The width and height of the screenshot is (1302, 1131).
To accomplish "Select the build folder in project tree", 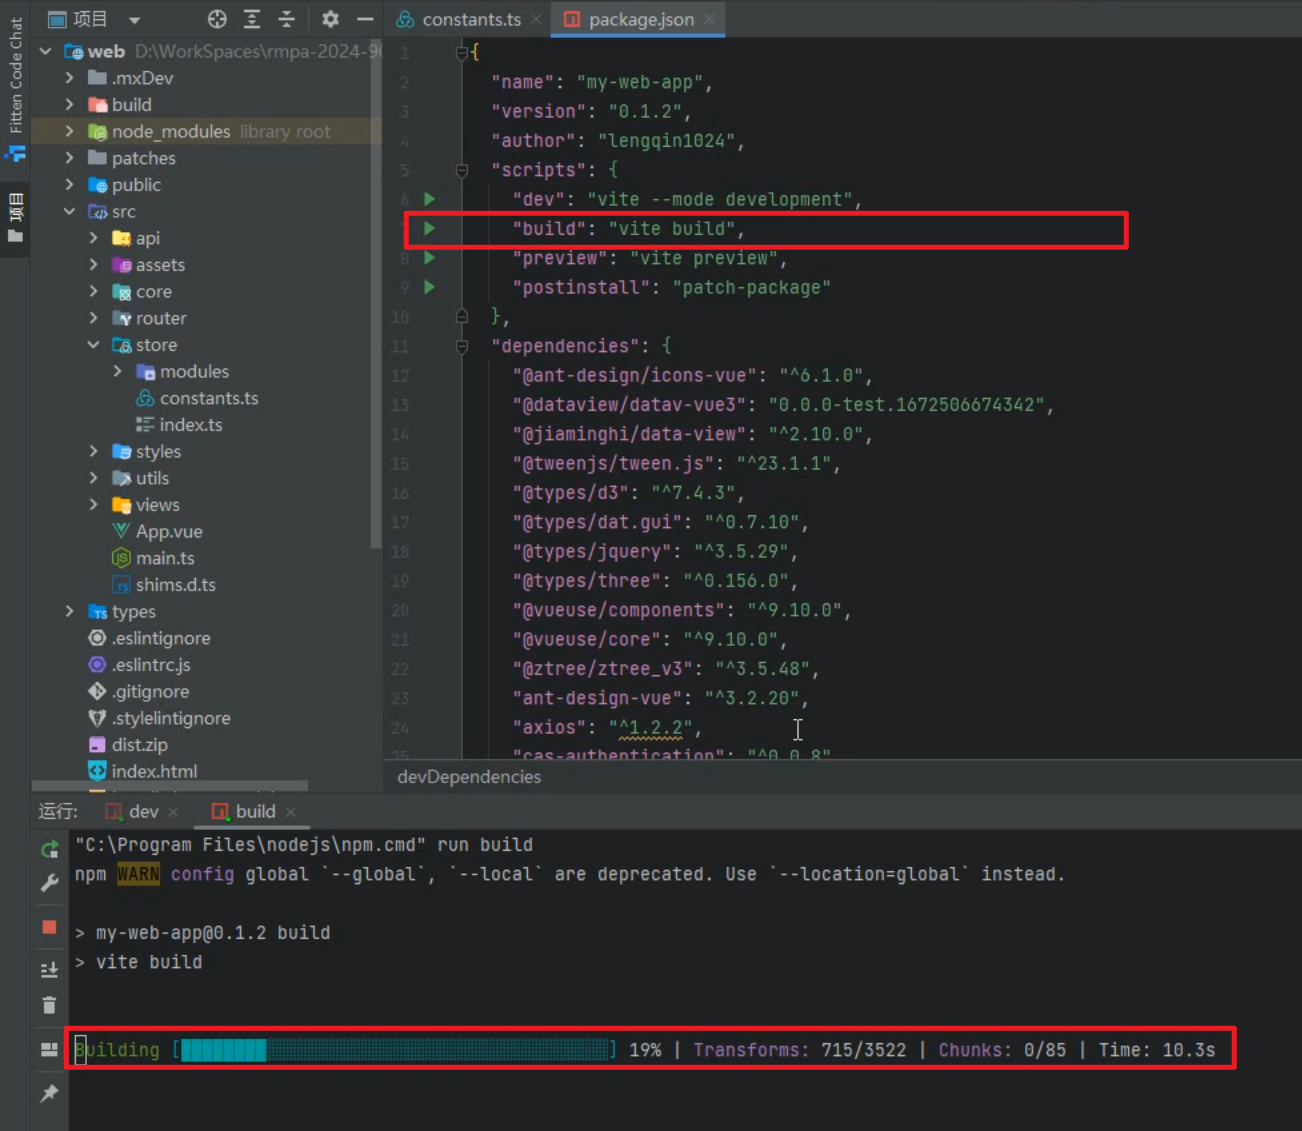I will (x=132, y=105).
